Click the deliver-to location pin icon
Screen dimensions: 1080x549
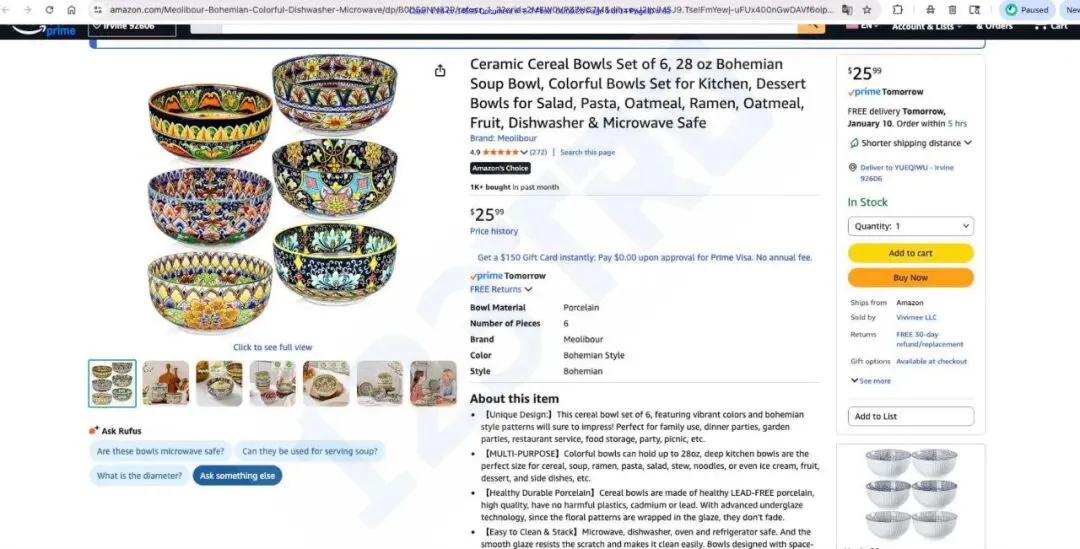pyautogui.click(x=853, y=167)
